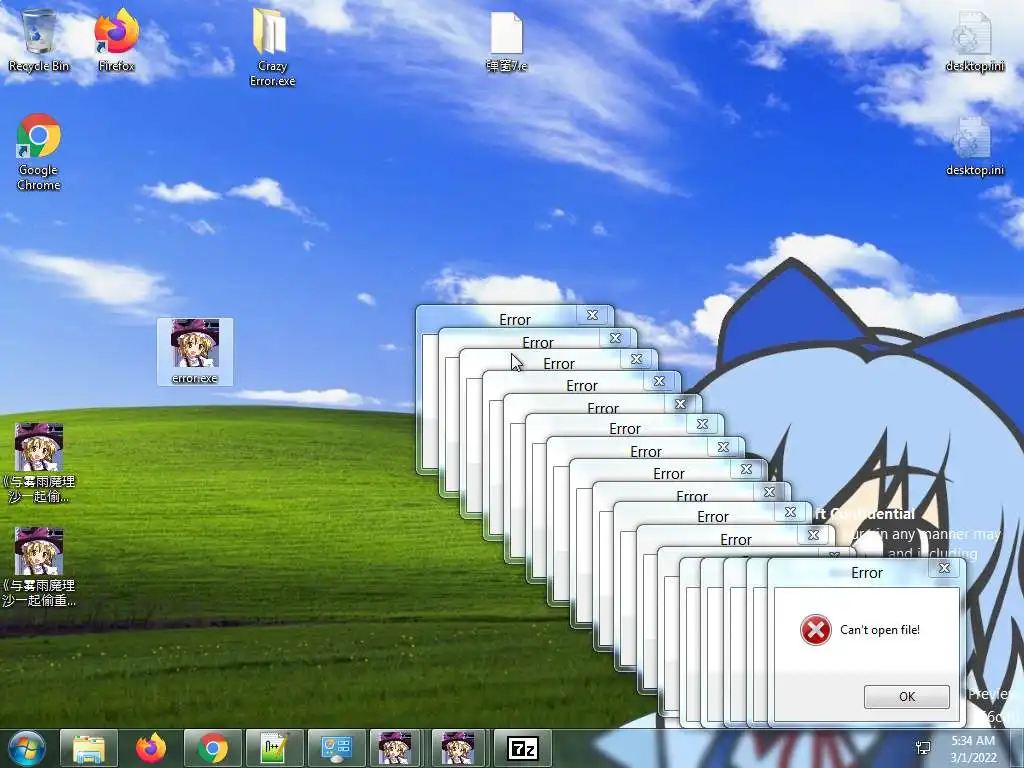Click the Show desktop strip beside the clock
The width and height of the screenshot is (1024, 768).
tap(1017, 748)
